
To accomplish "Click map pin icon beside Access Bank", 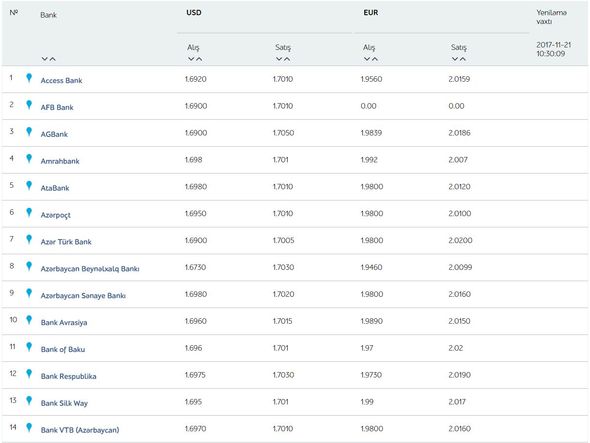I will 29,78.
